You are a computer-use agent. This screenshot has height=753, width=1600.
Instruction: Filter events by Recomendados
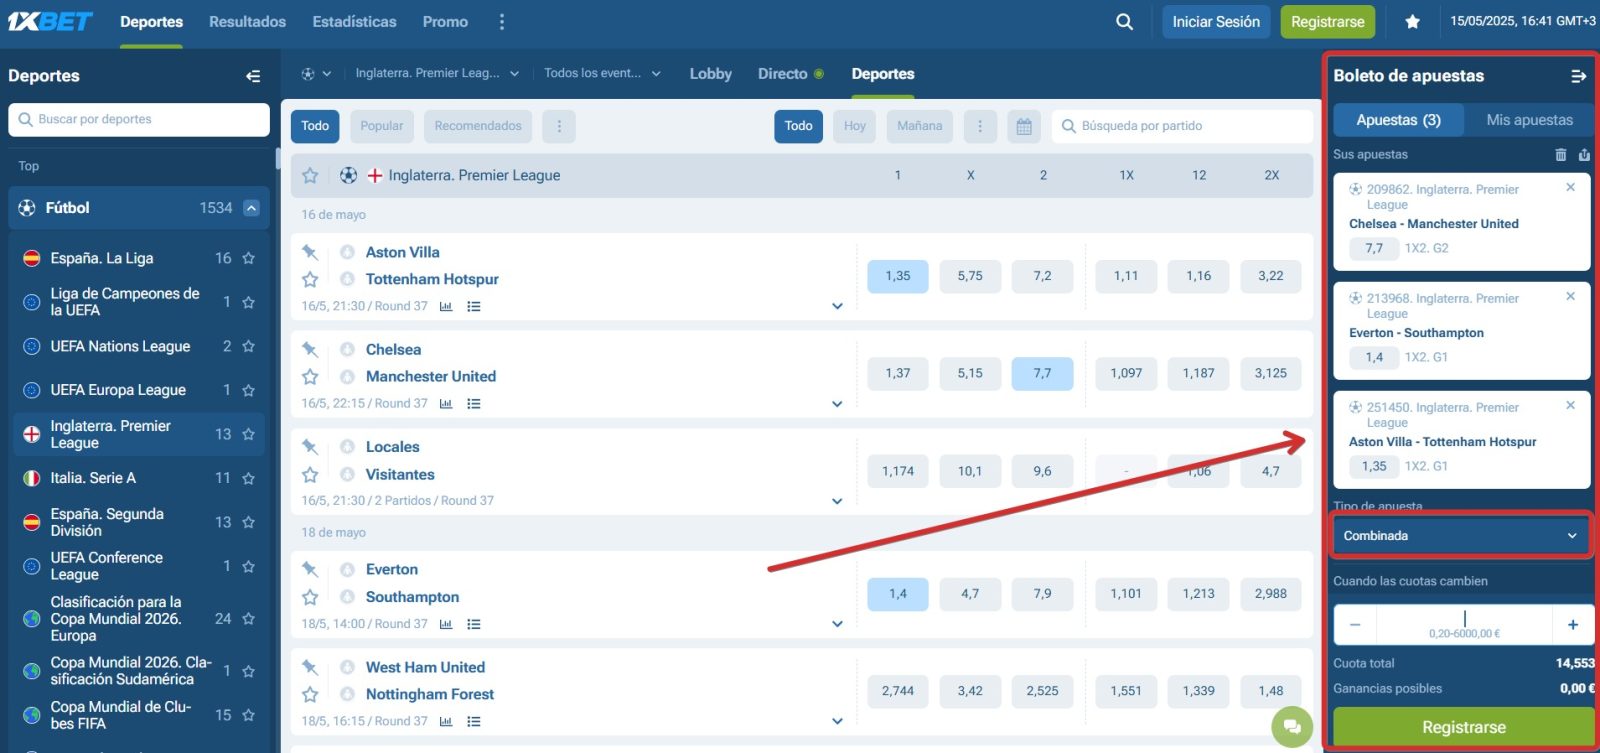coord(478,126)
